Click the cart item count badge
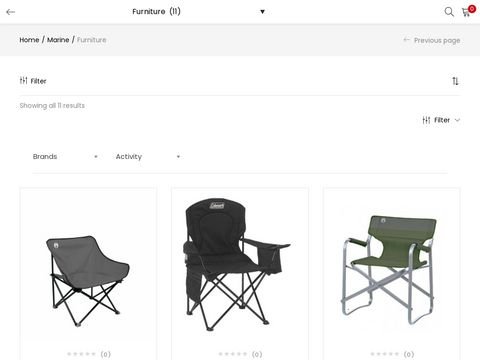This screenshot has height=360, width=480. pos(472,9)
